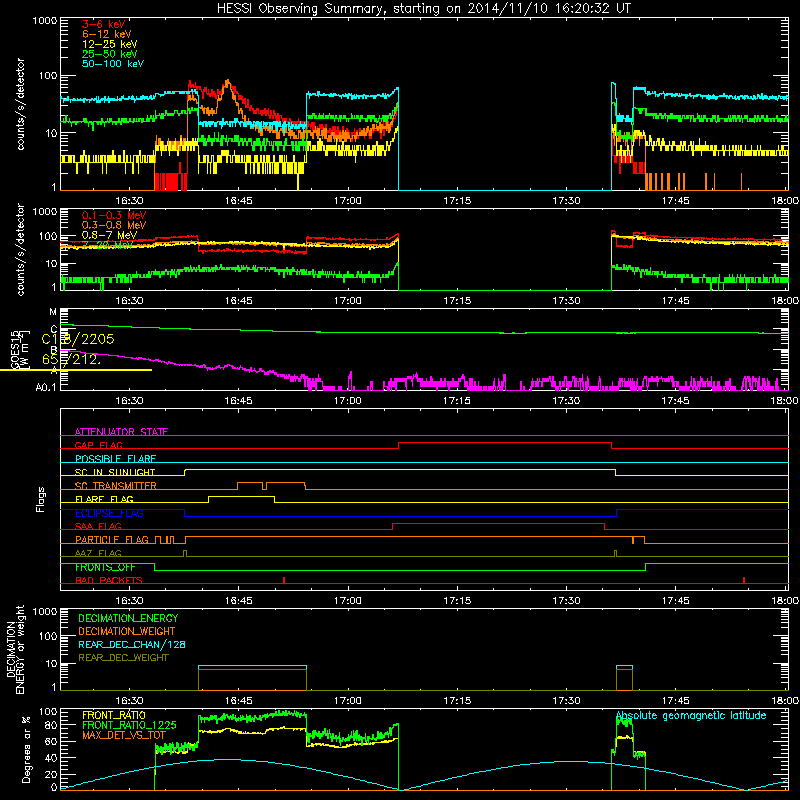This screenshot has width=800, height=800.
Task: Click the 'SC_TRANSMITTER' flag label
Action: click(116, 485)
